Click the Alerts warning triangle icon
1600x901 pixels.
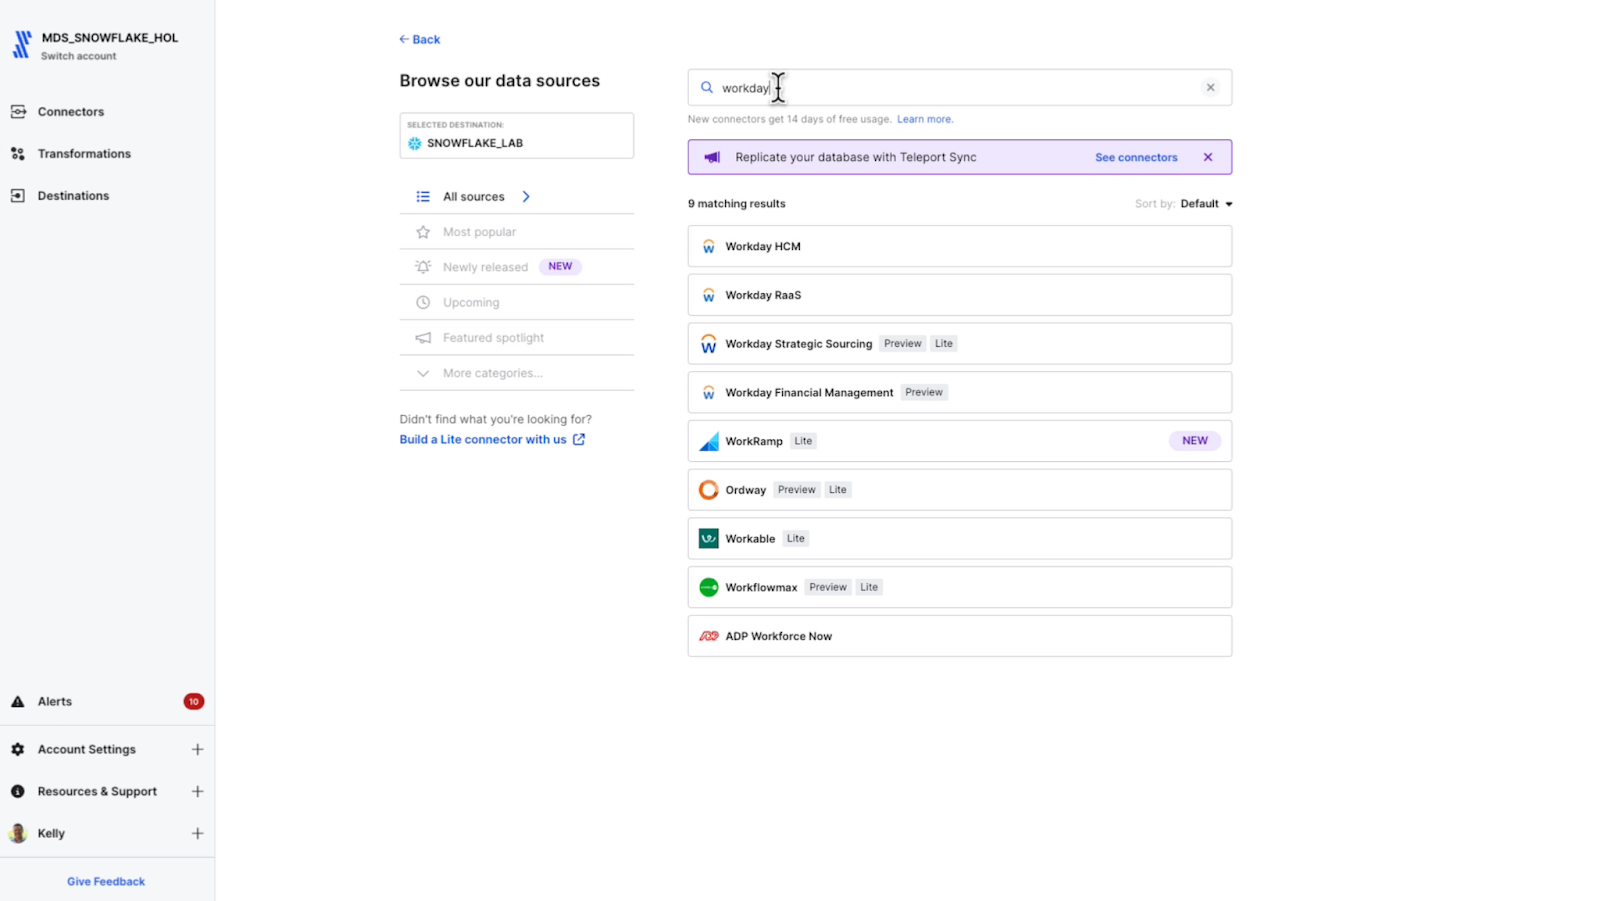point(18,701)
